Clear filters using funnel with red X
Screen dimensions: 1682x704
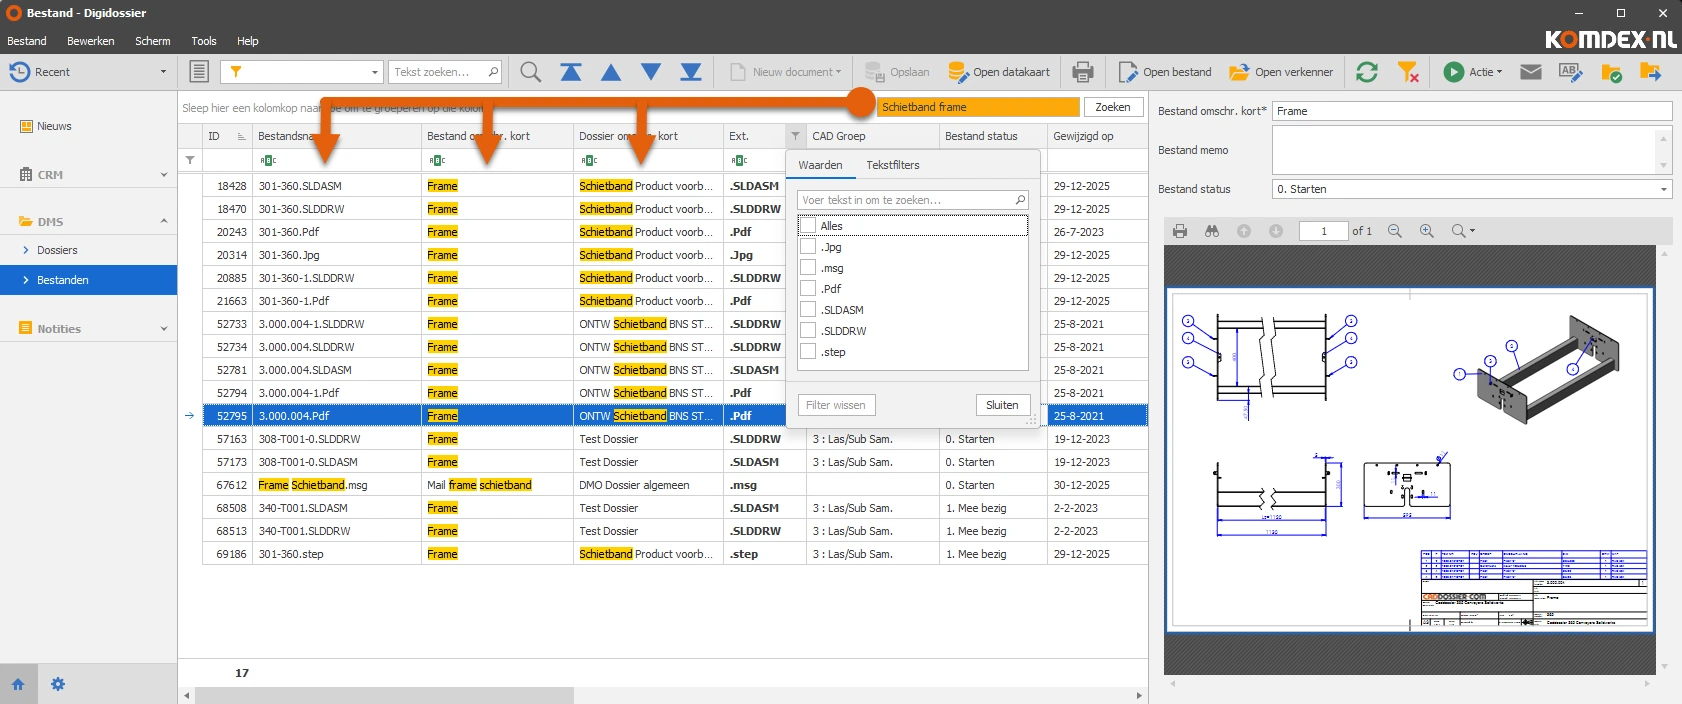1408,72
